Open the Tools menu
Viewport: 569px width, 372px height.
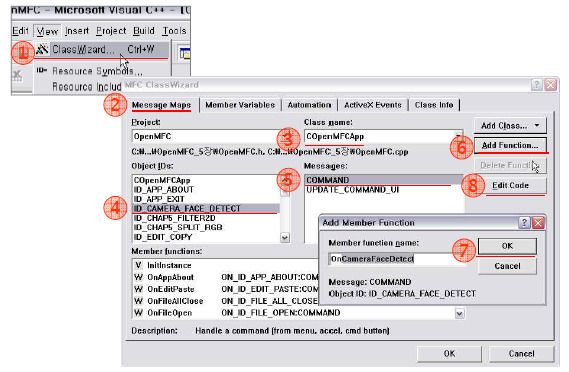coord(174,31)
